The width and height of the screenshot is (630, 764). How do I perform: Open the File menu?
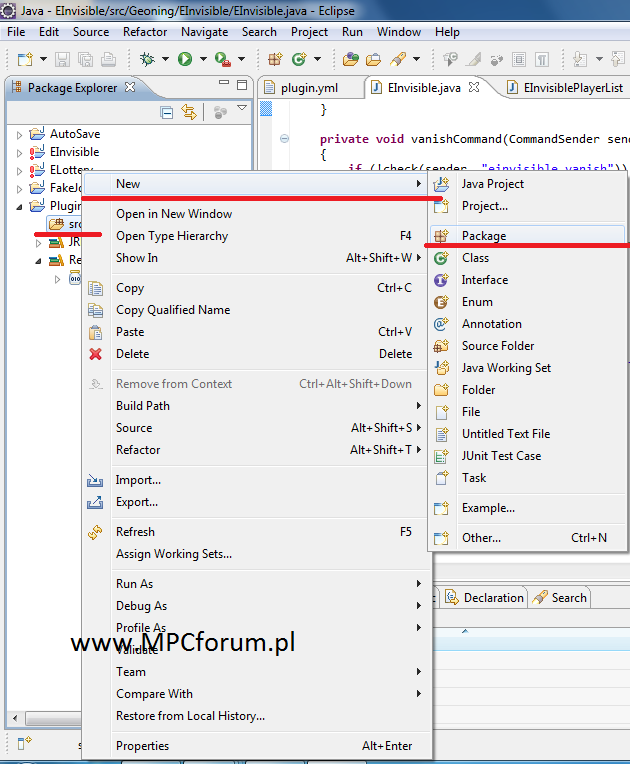[x=16, y=32]
